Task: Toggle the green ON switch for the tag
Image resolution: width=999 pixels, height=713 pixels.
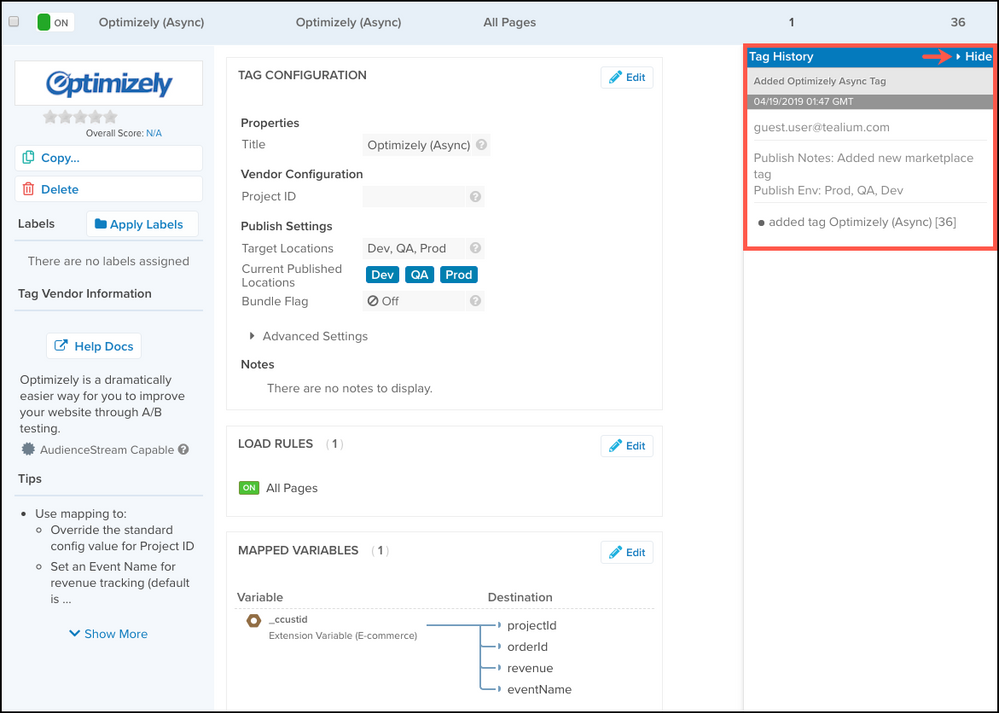Action: coord(55,22)
